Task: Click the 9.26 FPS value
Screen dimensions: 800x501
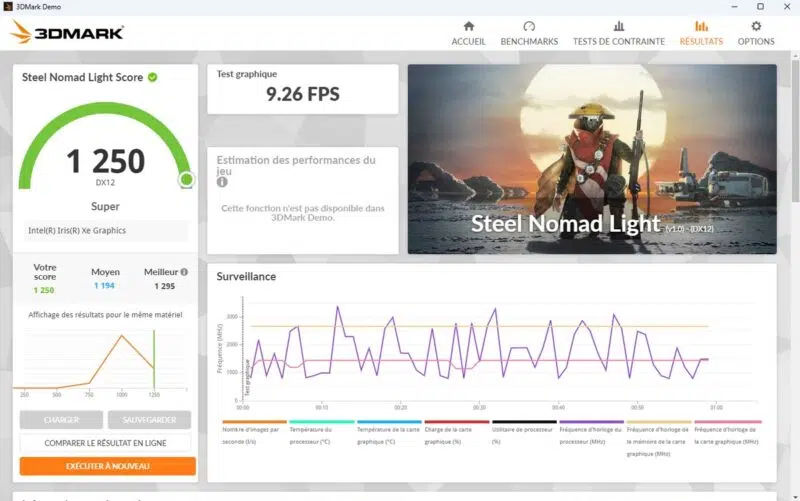Action: click(x=303, y=94)
